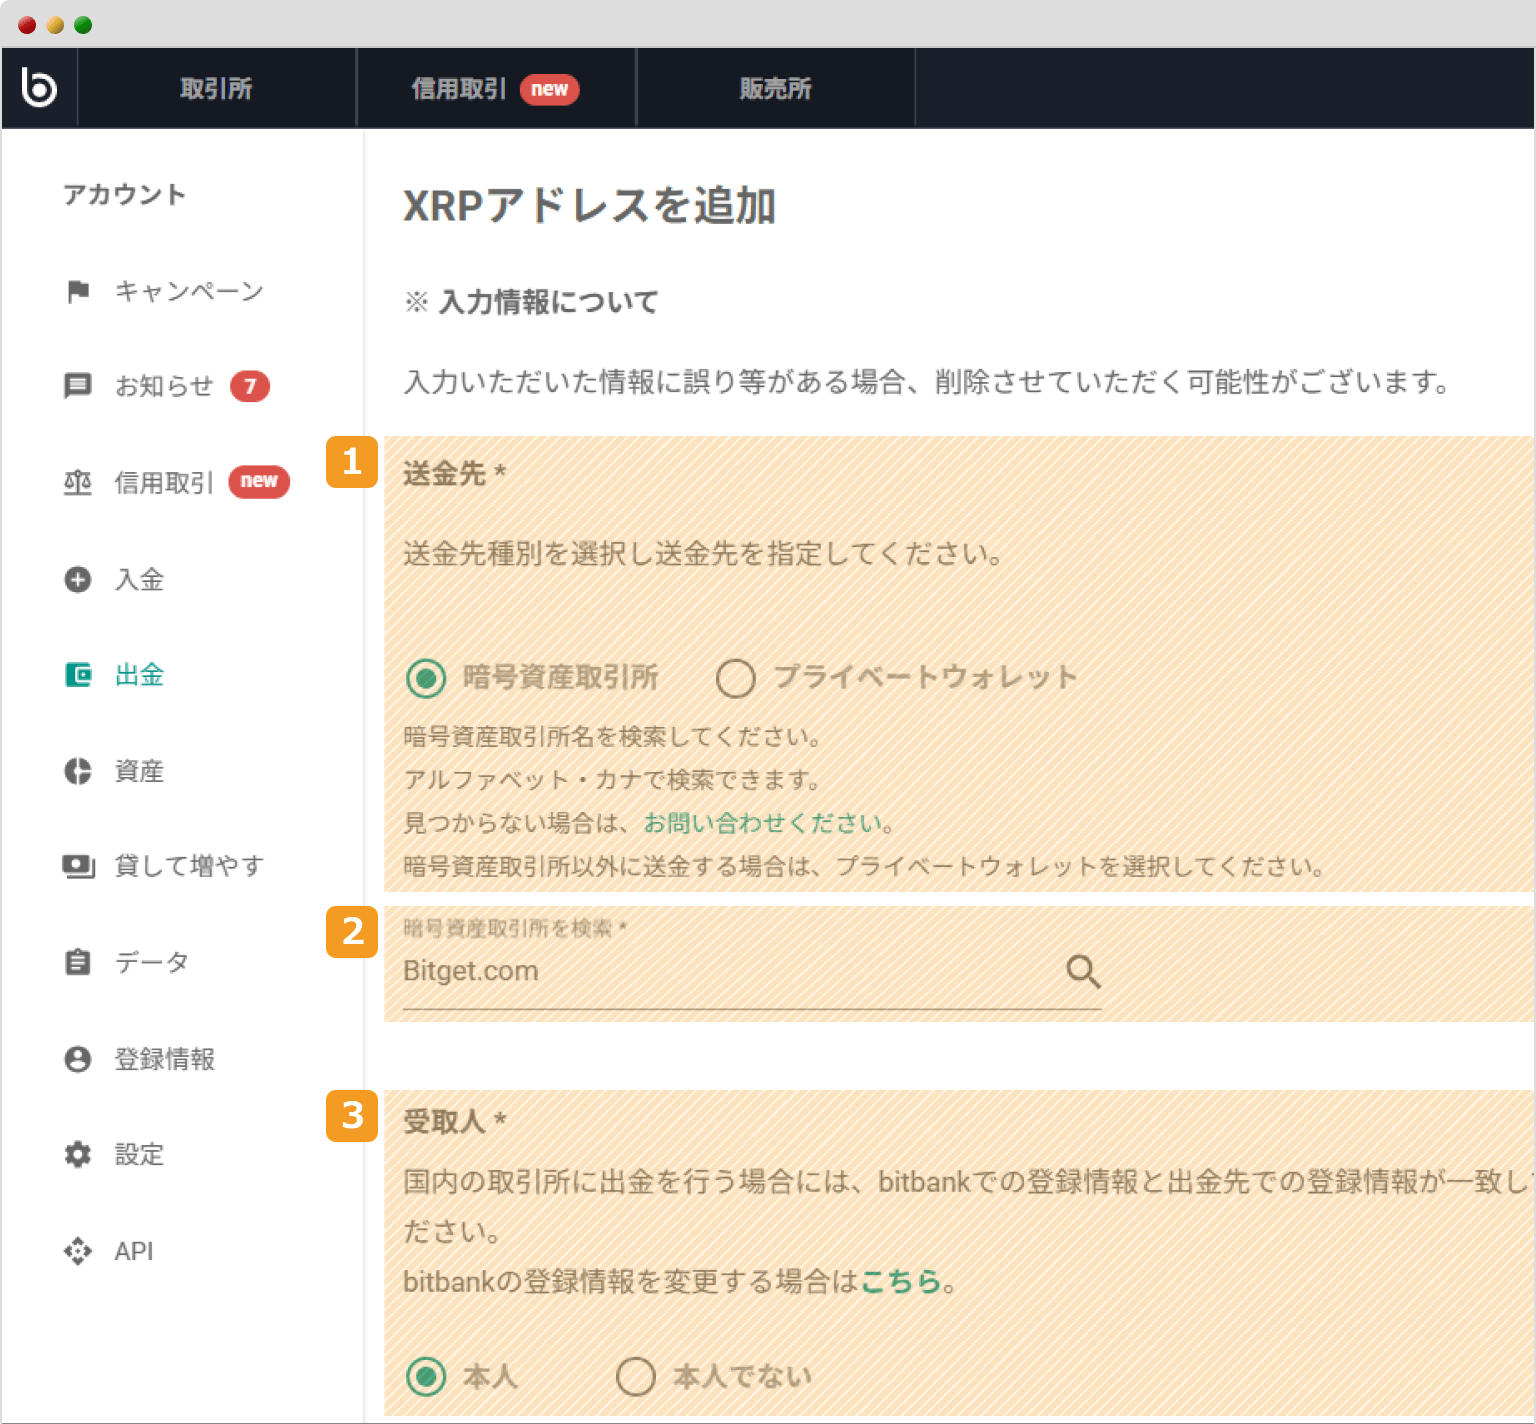This screenshot has width=1536, height=1424.
Task: Open the お問い合わせください link
Action: (x=766, y=823)
